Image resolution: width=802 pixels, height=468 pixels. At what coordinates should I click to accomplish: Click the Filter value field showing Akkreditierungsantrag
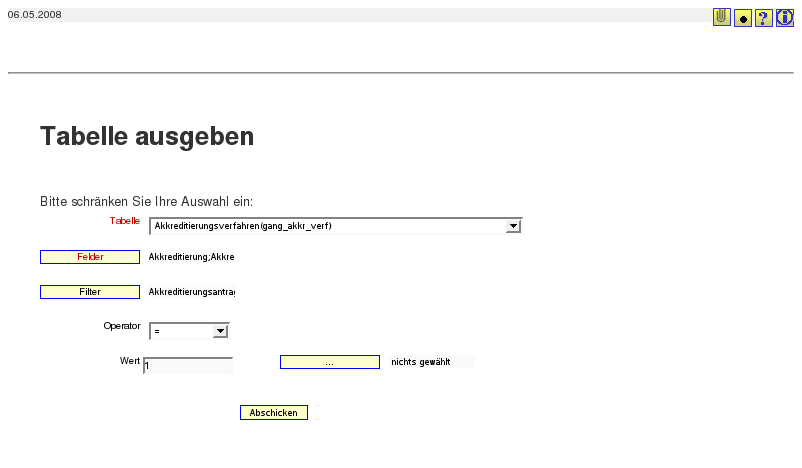(x=191, y=292)
